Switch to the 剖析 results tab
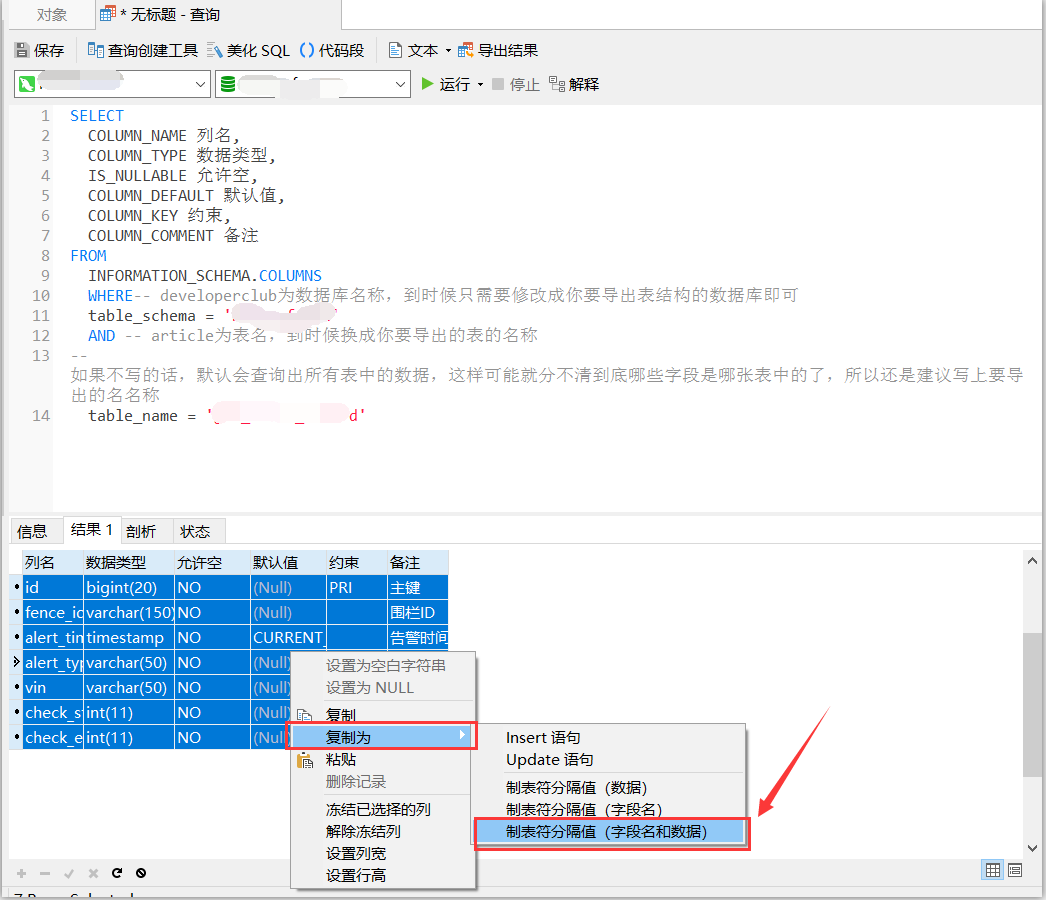Viewport: 1046px width, 900px height. tap(141, 530)
